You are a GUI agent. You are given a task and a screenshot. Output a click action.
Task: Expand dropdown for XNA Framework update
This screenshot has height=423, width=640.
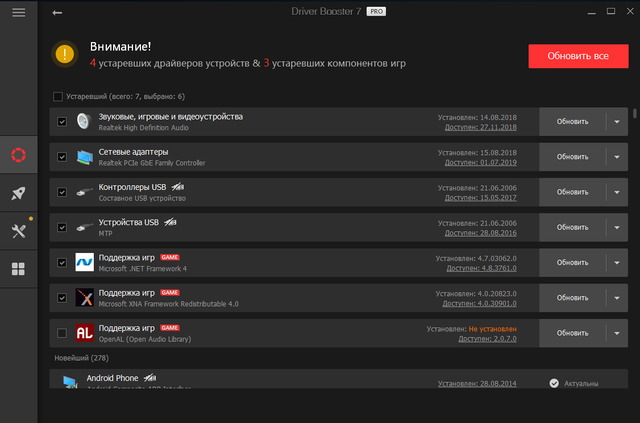[x=617, y=298]
